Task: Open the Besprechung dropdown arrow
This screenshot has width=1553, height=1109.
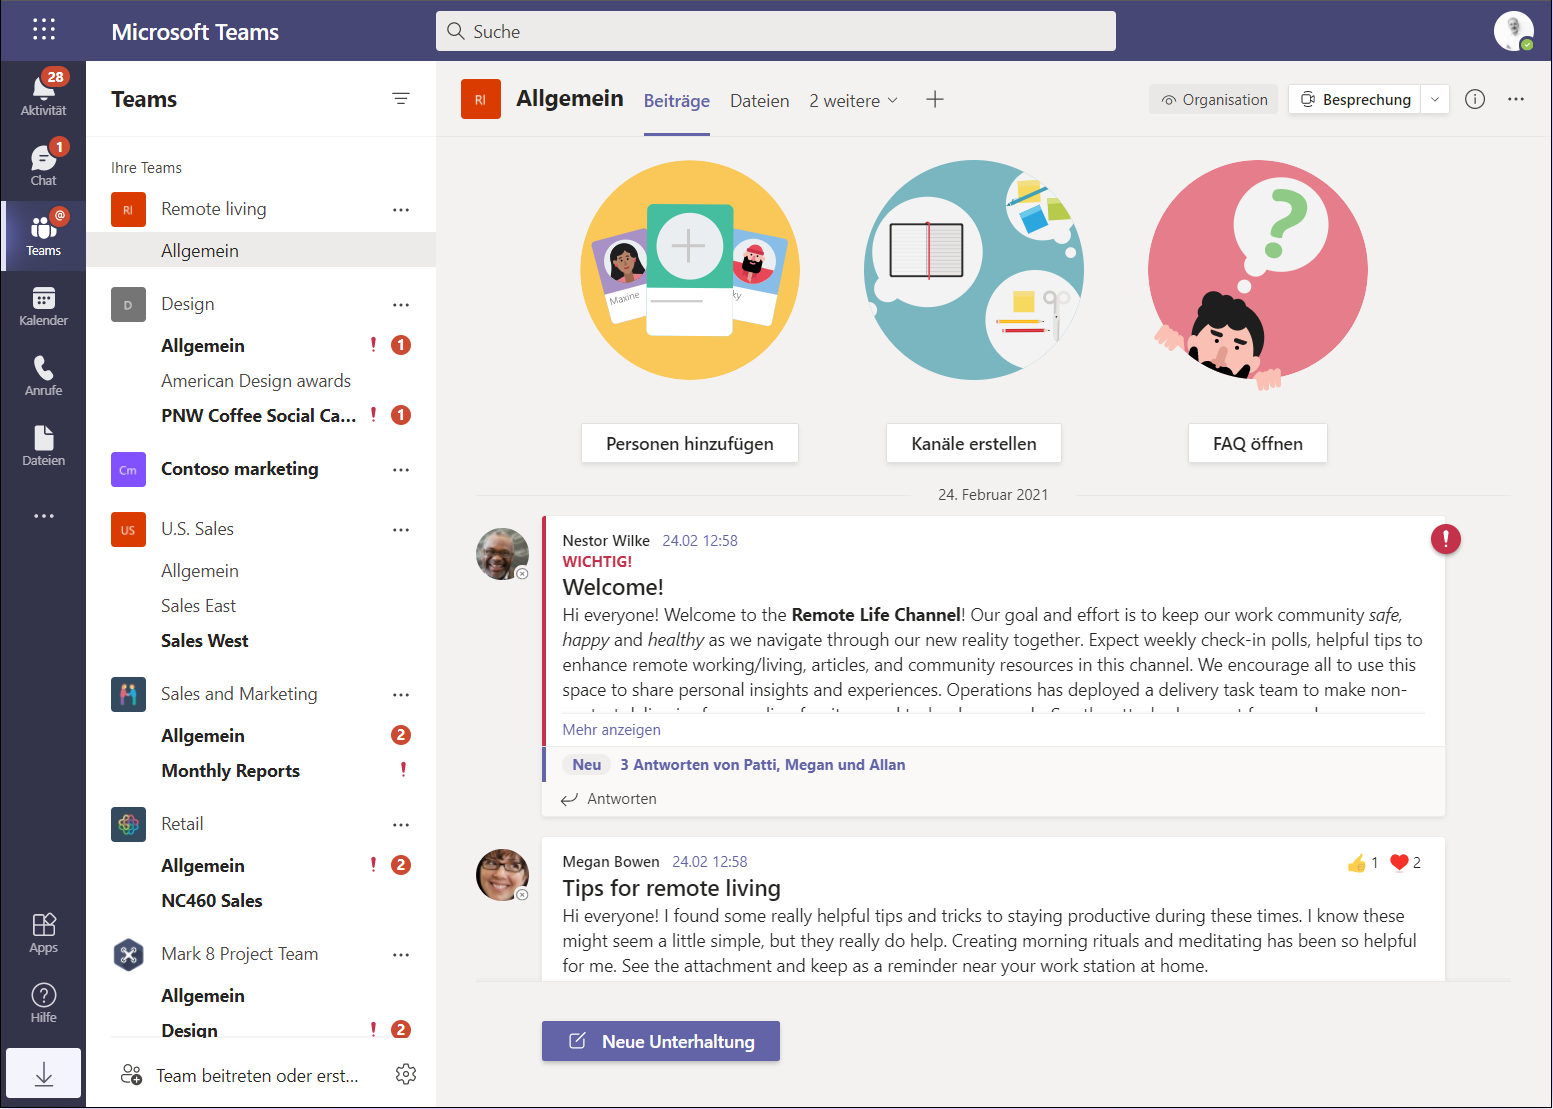Action: point(1435,99)
